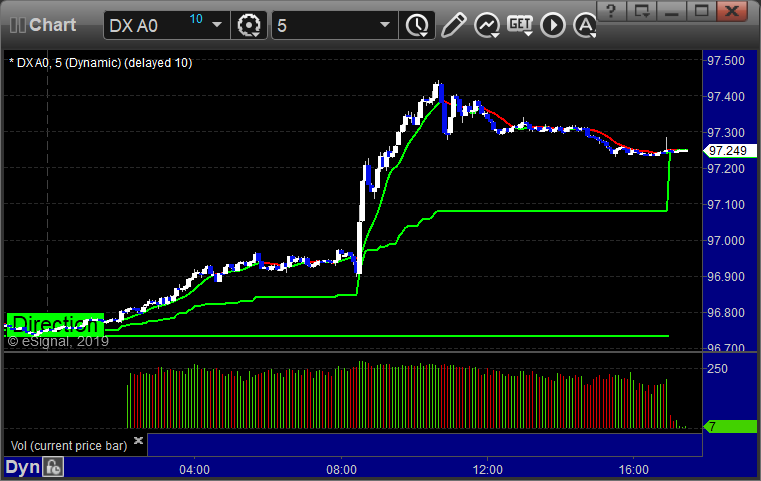761x481 pixels.
Task: Close the Vol study pane X
Action: tap(138, 441)
